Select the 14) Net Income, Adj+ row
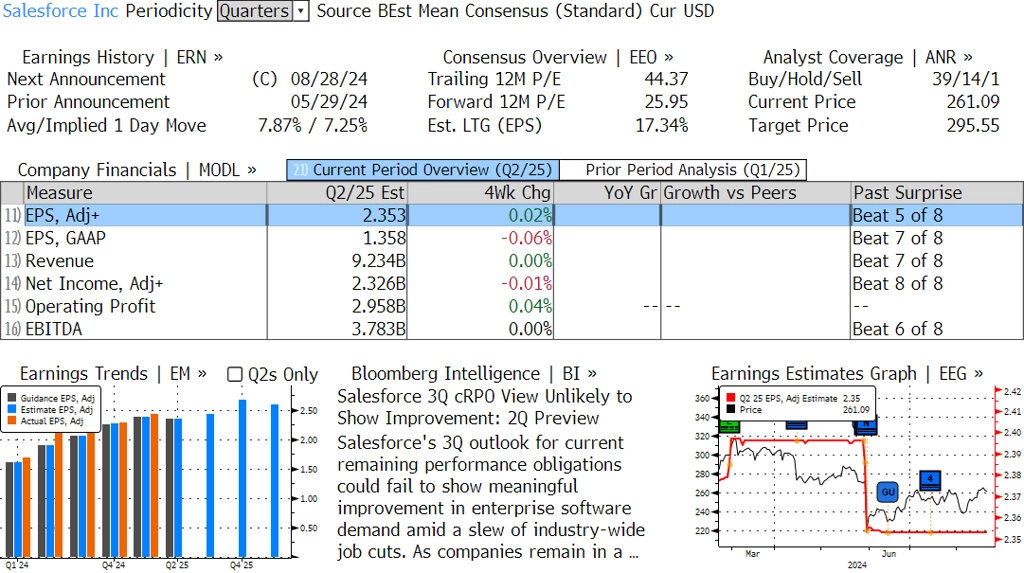 pos(512,284)
